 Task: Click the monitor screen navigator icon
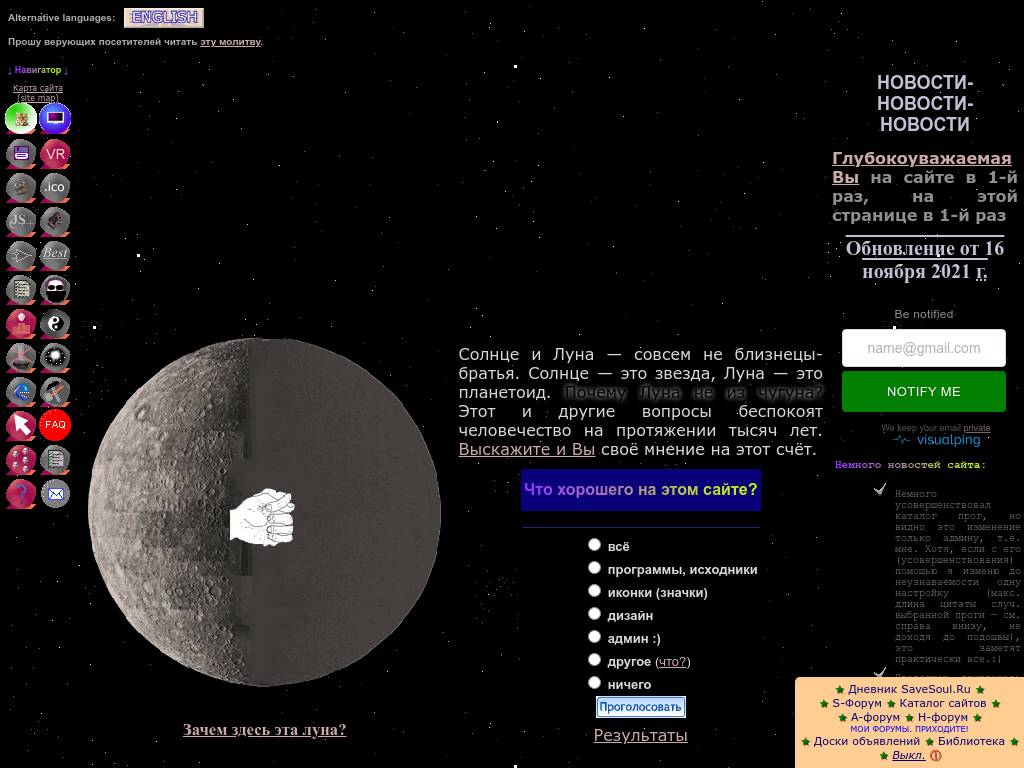55,119
